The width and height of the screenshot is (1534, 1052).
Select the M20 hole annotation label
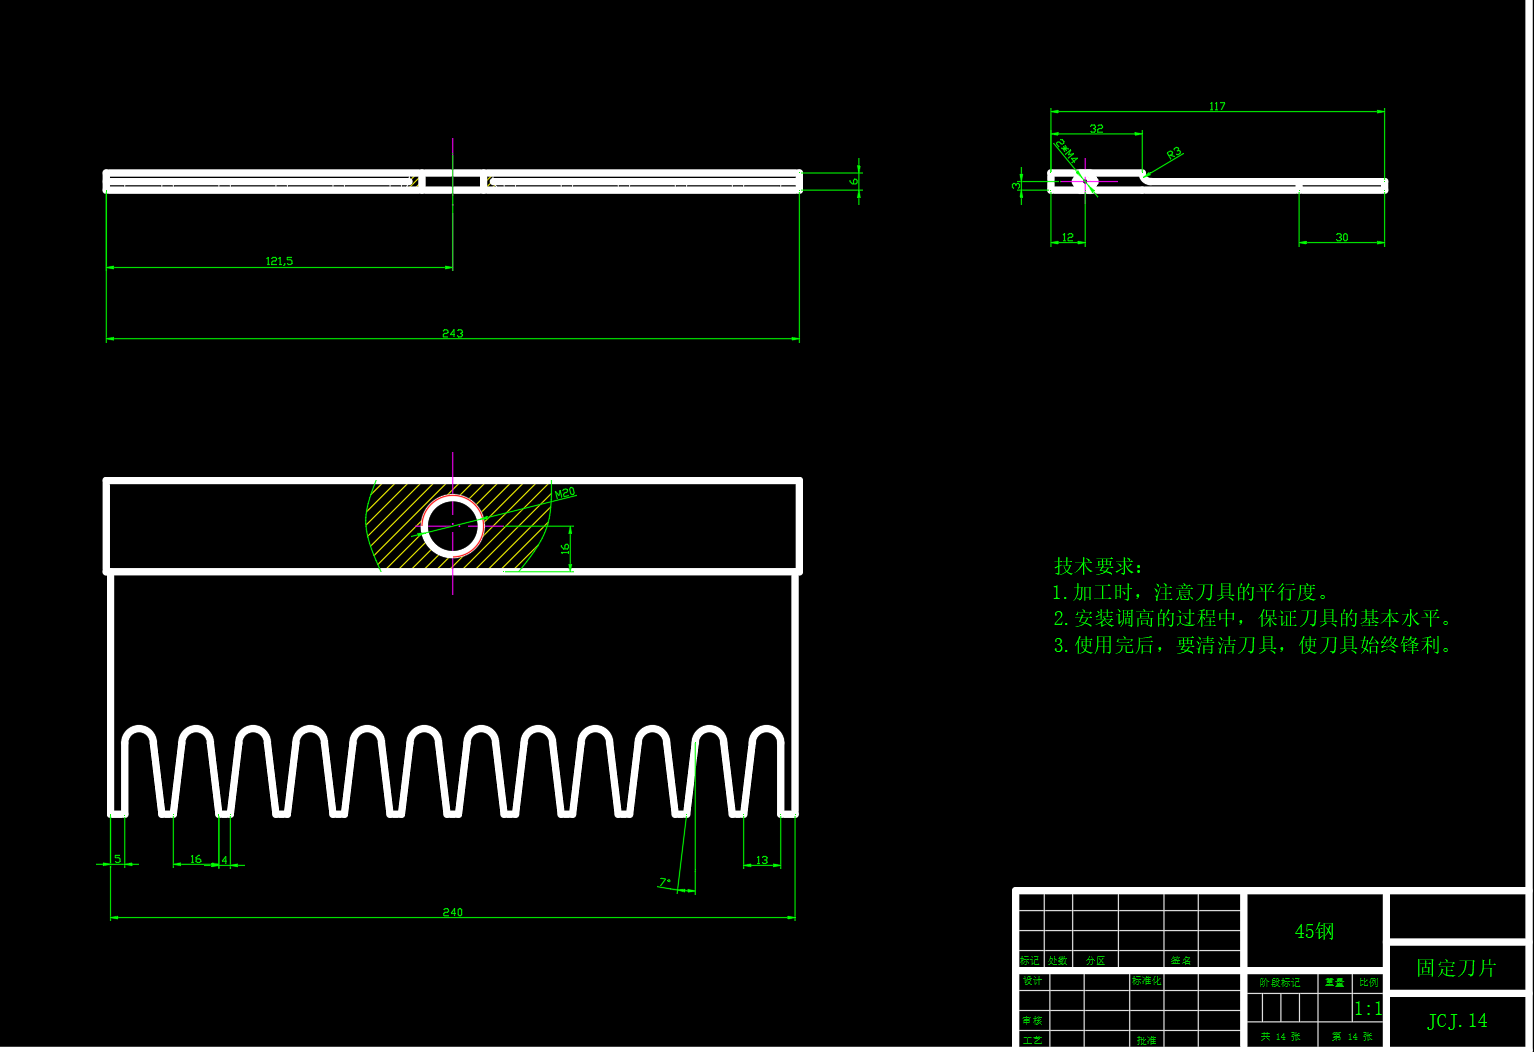[565, 493]
